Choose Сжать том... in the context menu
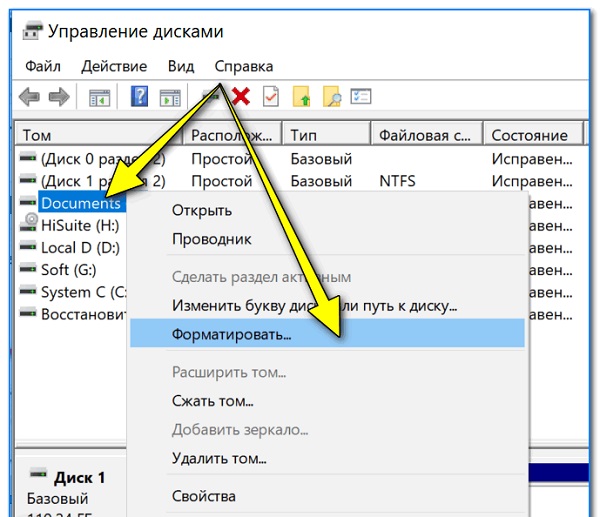 (327, 401)
